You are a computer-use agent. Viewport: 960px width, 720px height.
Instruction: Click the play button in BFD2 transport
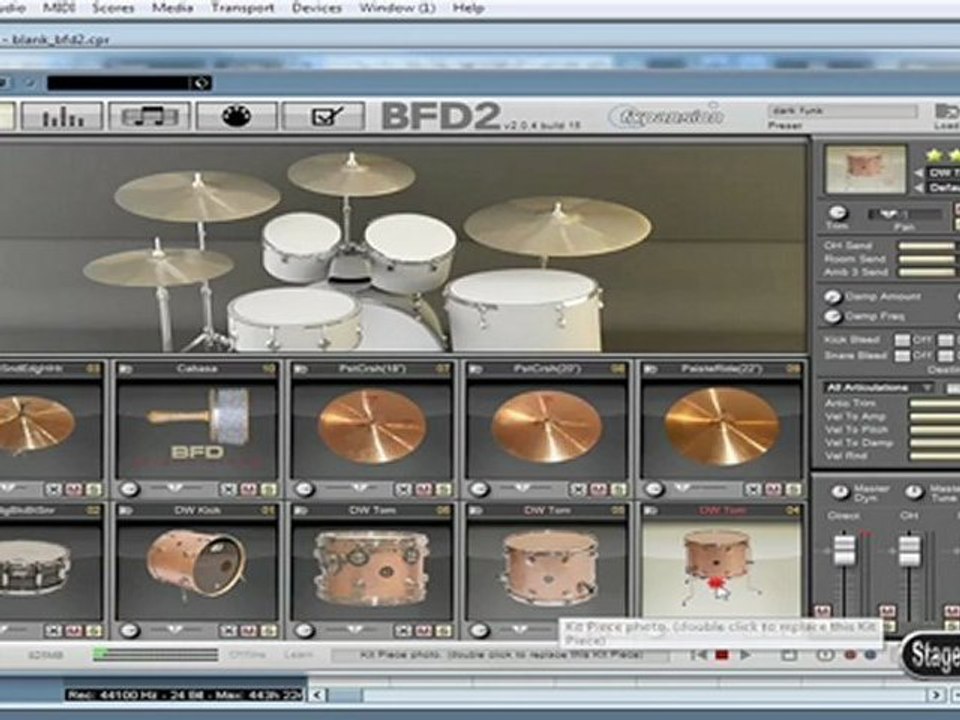pos(745,655)
